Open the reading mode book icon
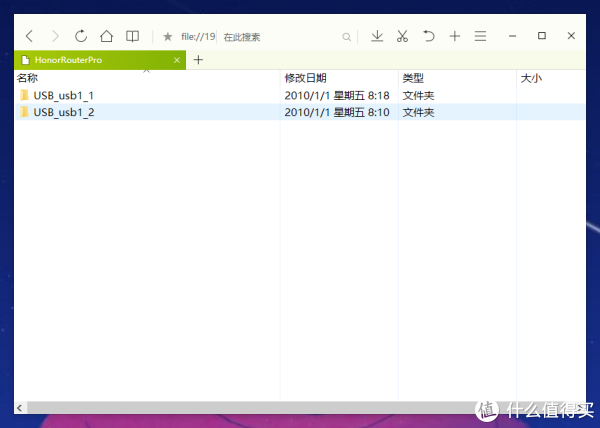600x428 pixels. 132,36
